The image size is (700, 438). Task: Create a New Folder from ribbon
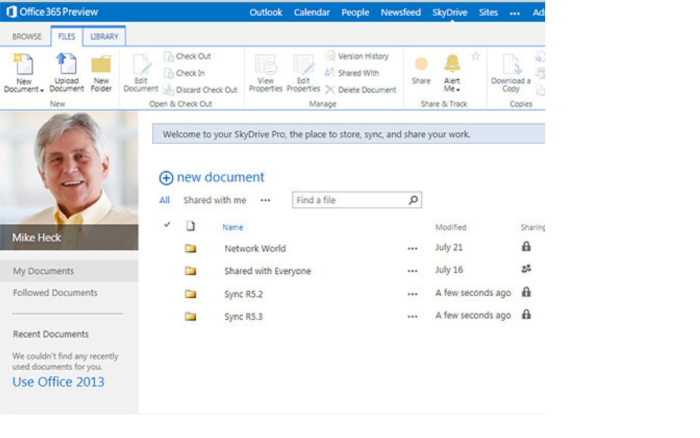tap(101, 74)
